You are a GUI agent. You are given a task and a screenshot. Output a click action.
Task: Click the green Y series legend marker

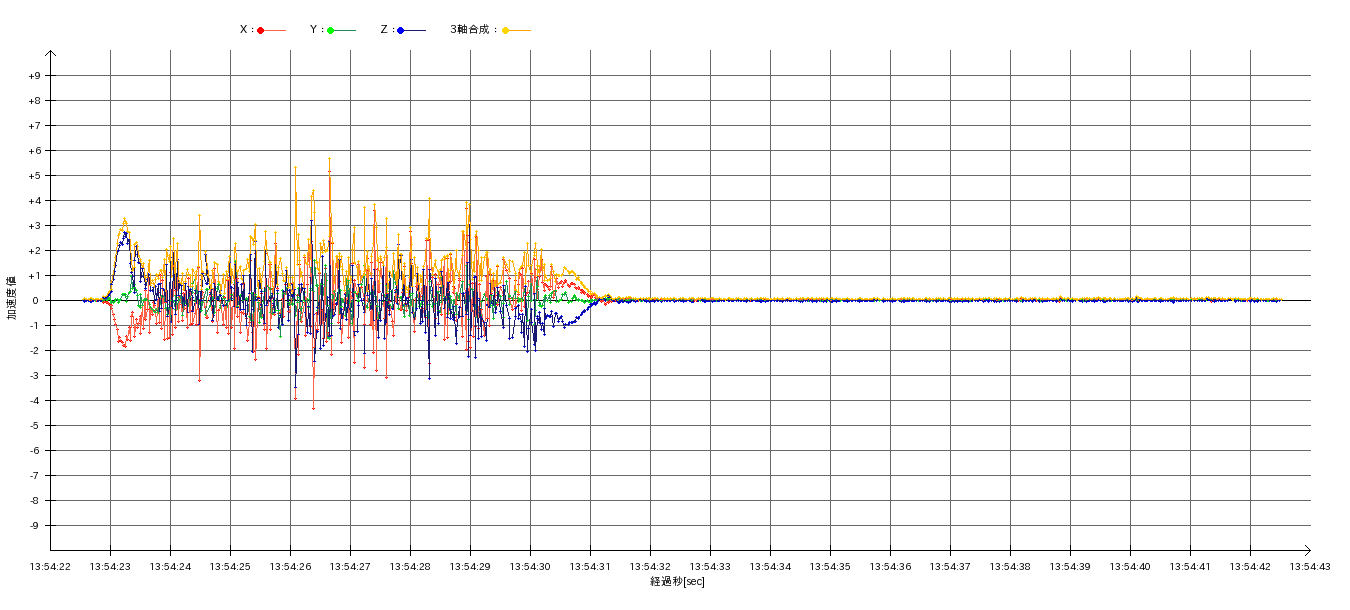point(331,30)
